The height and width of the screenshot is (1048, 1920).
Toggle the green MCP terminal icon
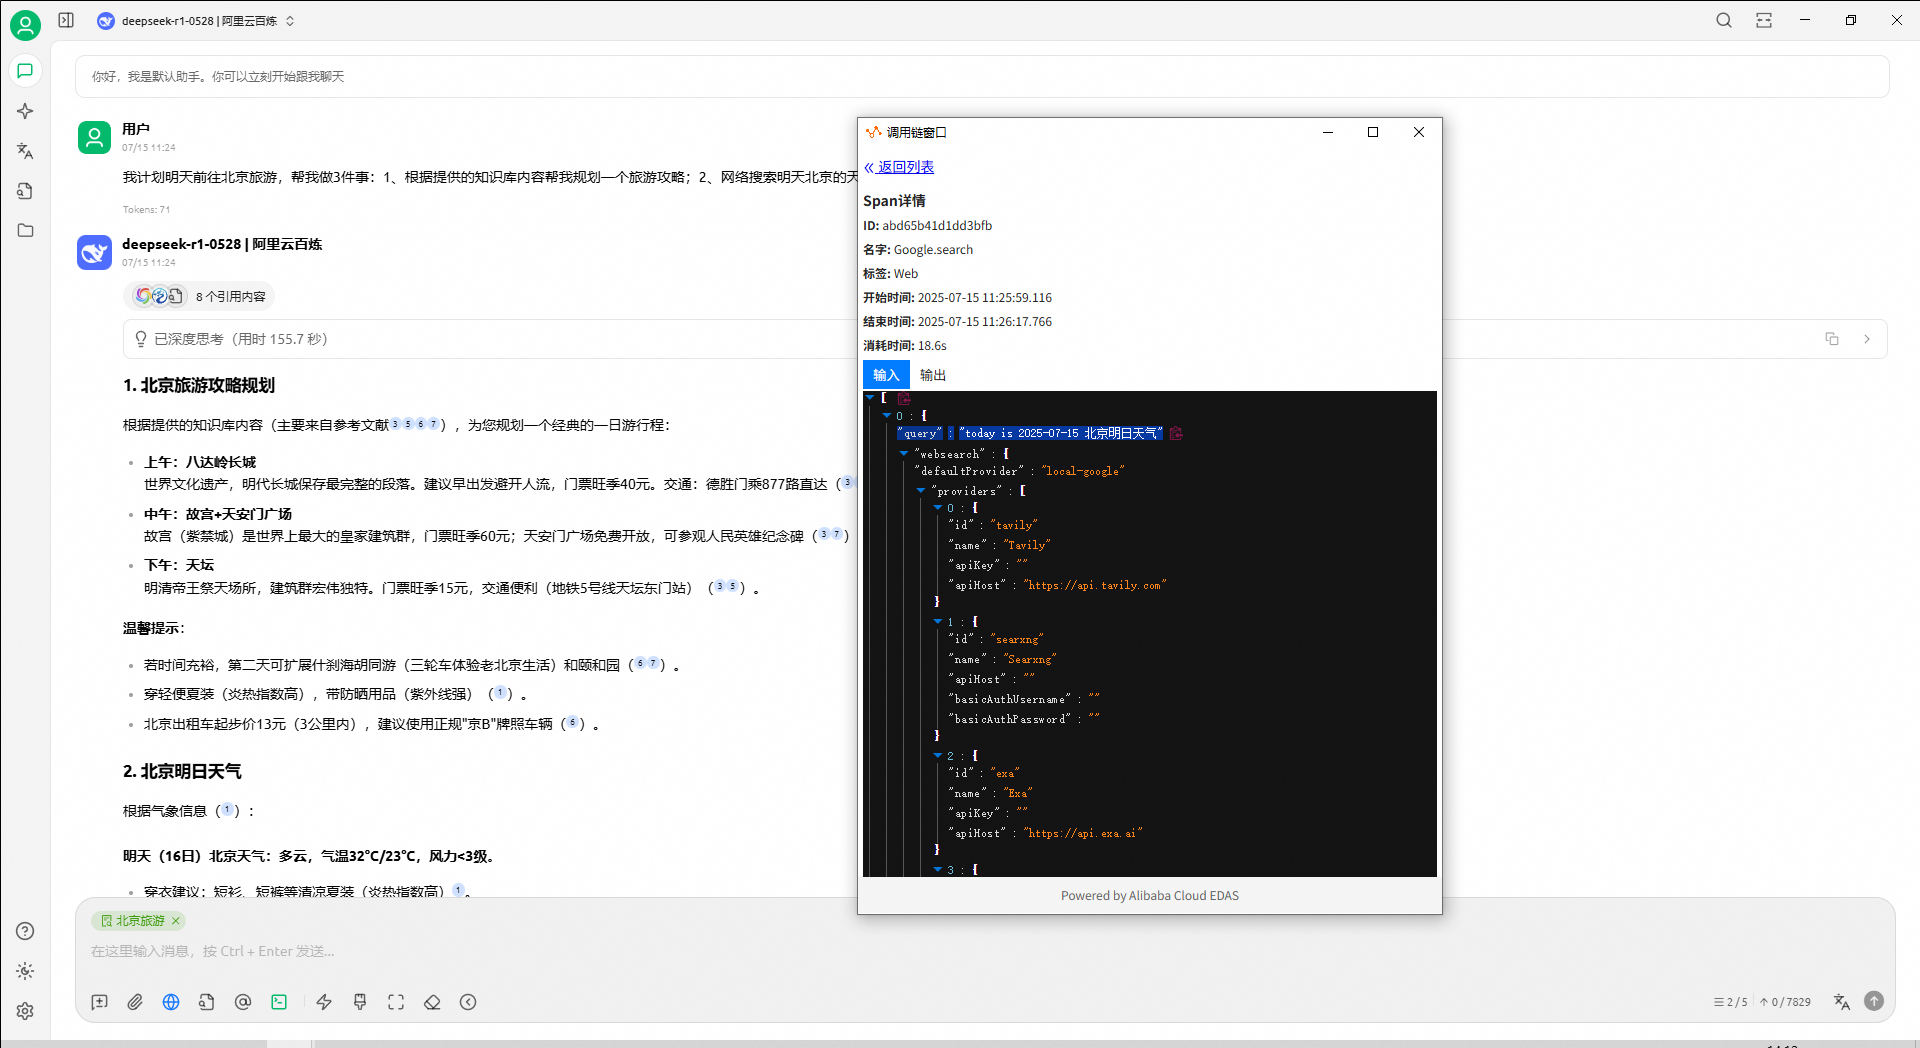279,1002
